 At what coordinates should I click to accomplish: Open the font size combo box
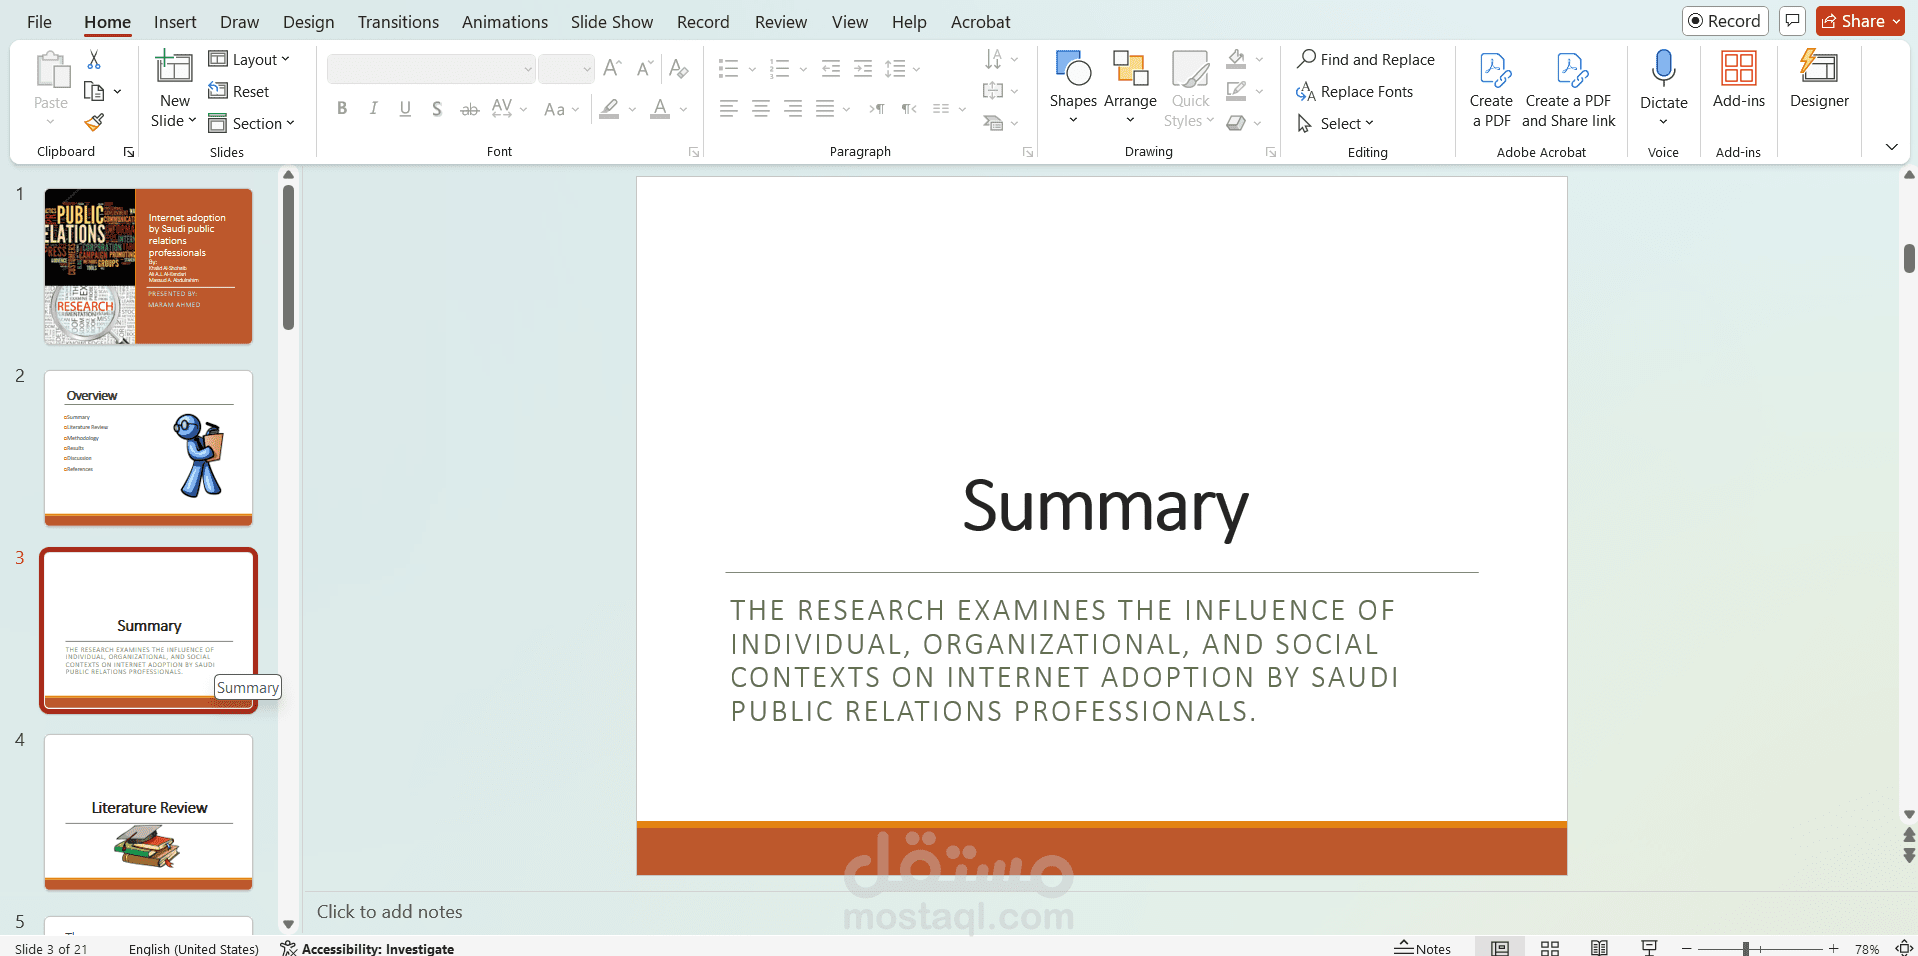566,69
